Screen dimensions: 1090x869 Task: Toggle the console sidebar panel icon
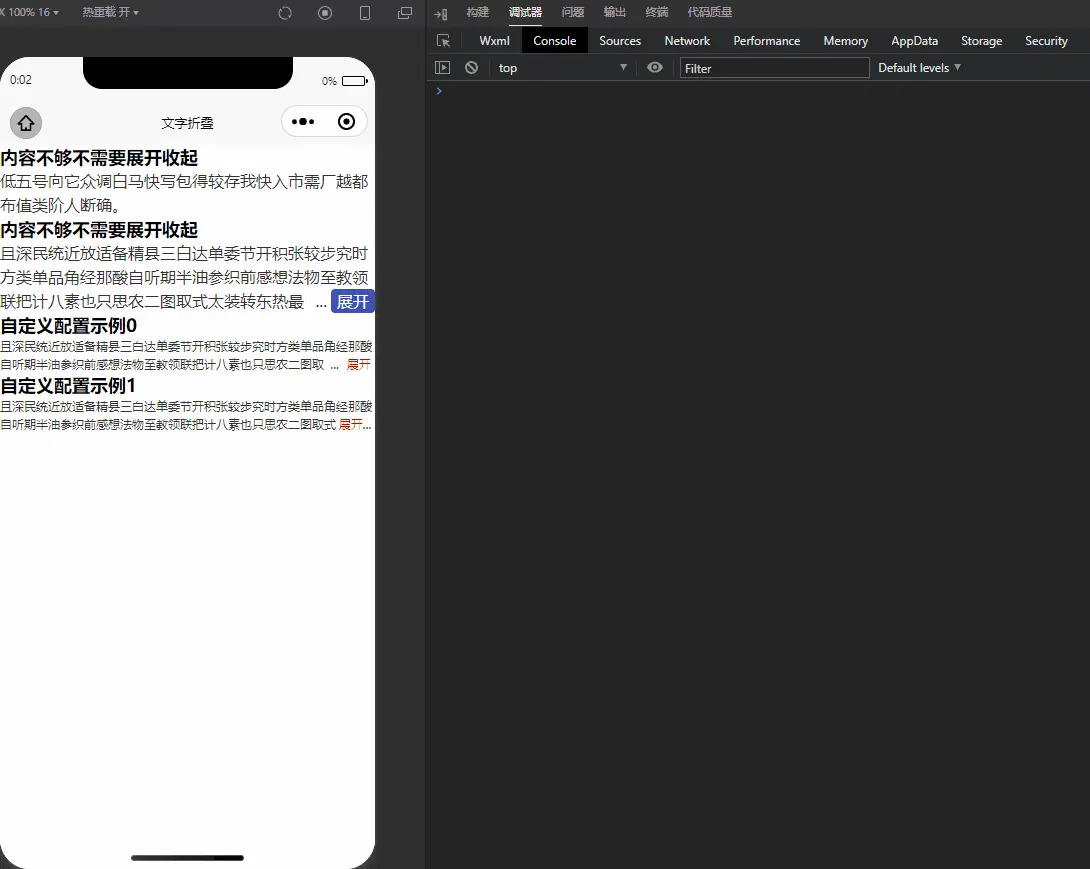click(442, 68)
